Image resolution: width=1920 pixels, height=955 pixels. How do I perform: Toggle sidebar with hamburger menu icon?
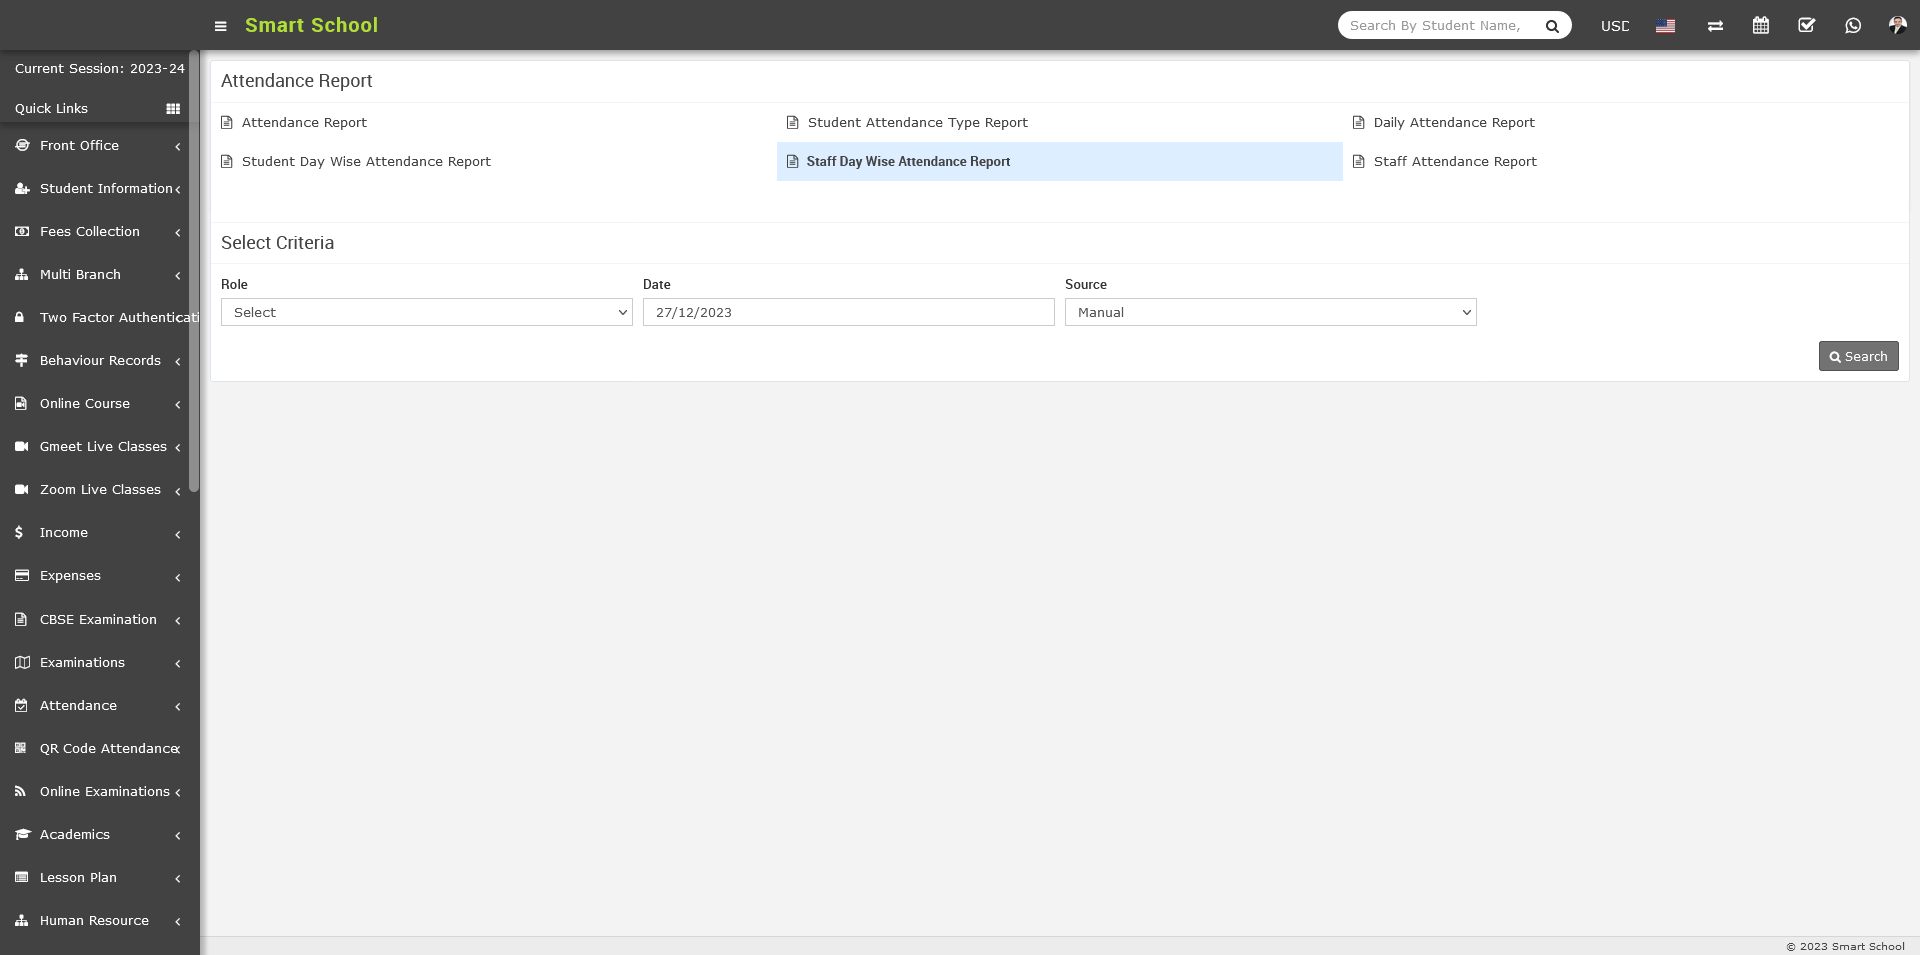(221, 26)
